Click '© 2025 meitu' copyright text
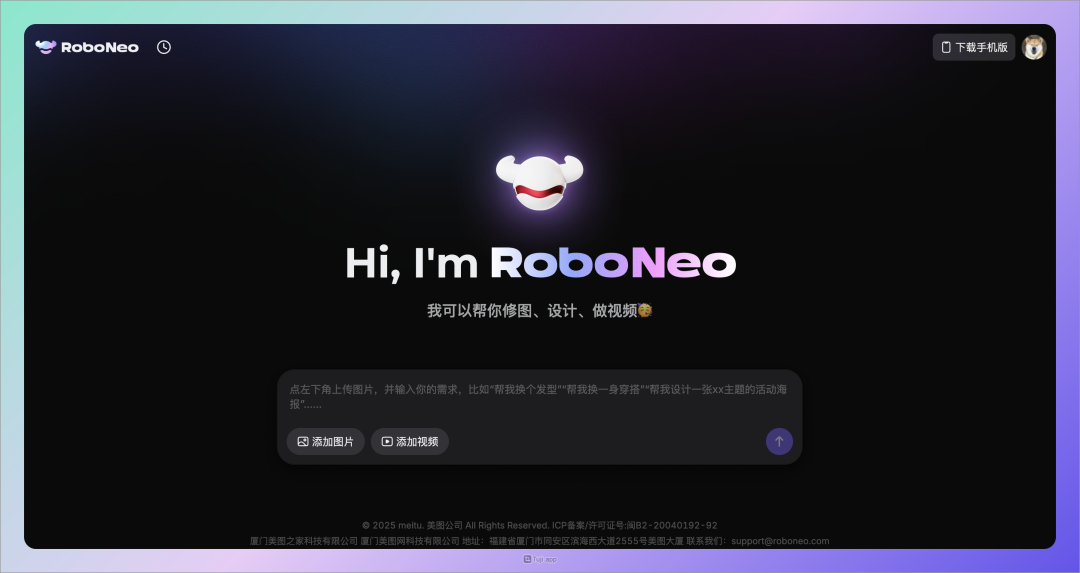 click(x=393, y=525)
